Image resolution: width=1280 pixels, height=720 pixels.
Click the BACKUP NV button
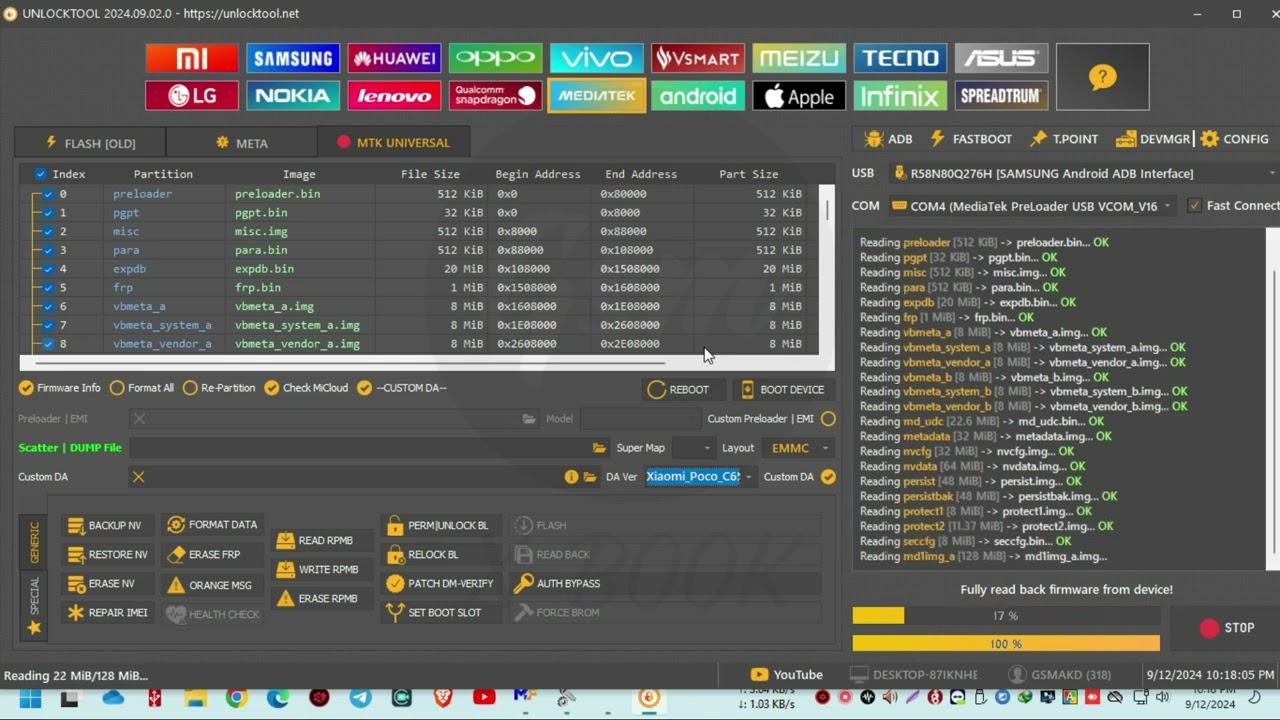point(106,526)
